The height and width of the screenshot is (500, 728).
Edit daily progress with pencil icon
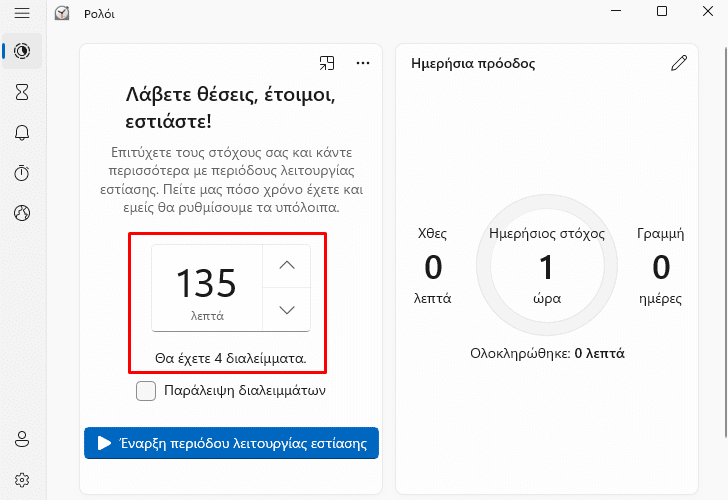(x=679, y=63)
